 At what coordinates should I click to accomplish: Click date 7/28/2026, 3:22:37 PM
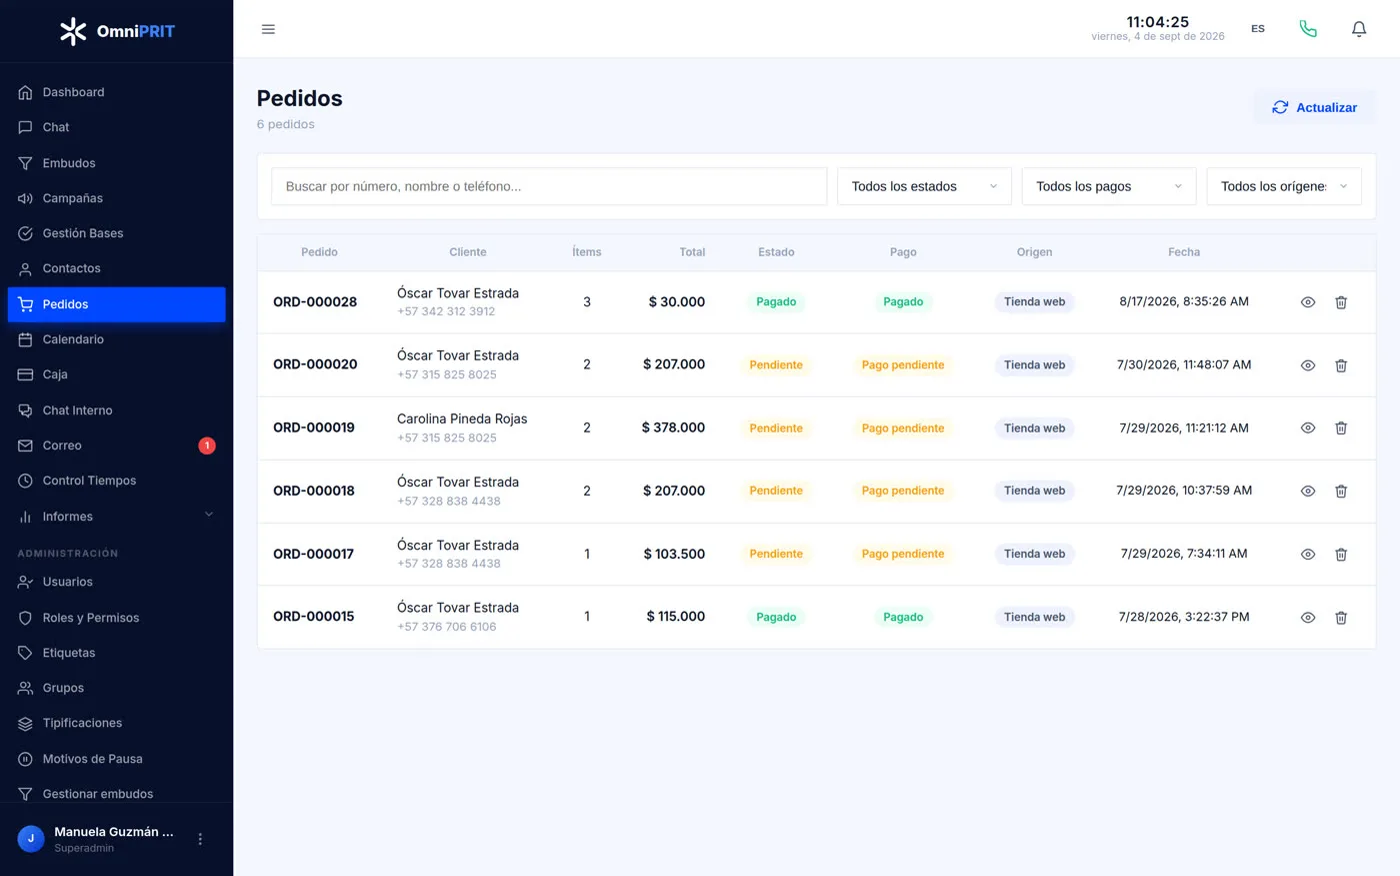(x=1184, y=617)
